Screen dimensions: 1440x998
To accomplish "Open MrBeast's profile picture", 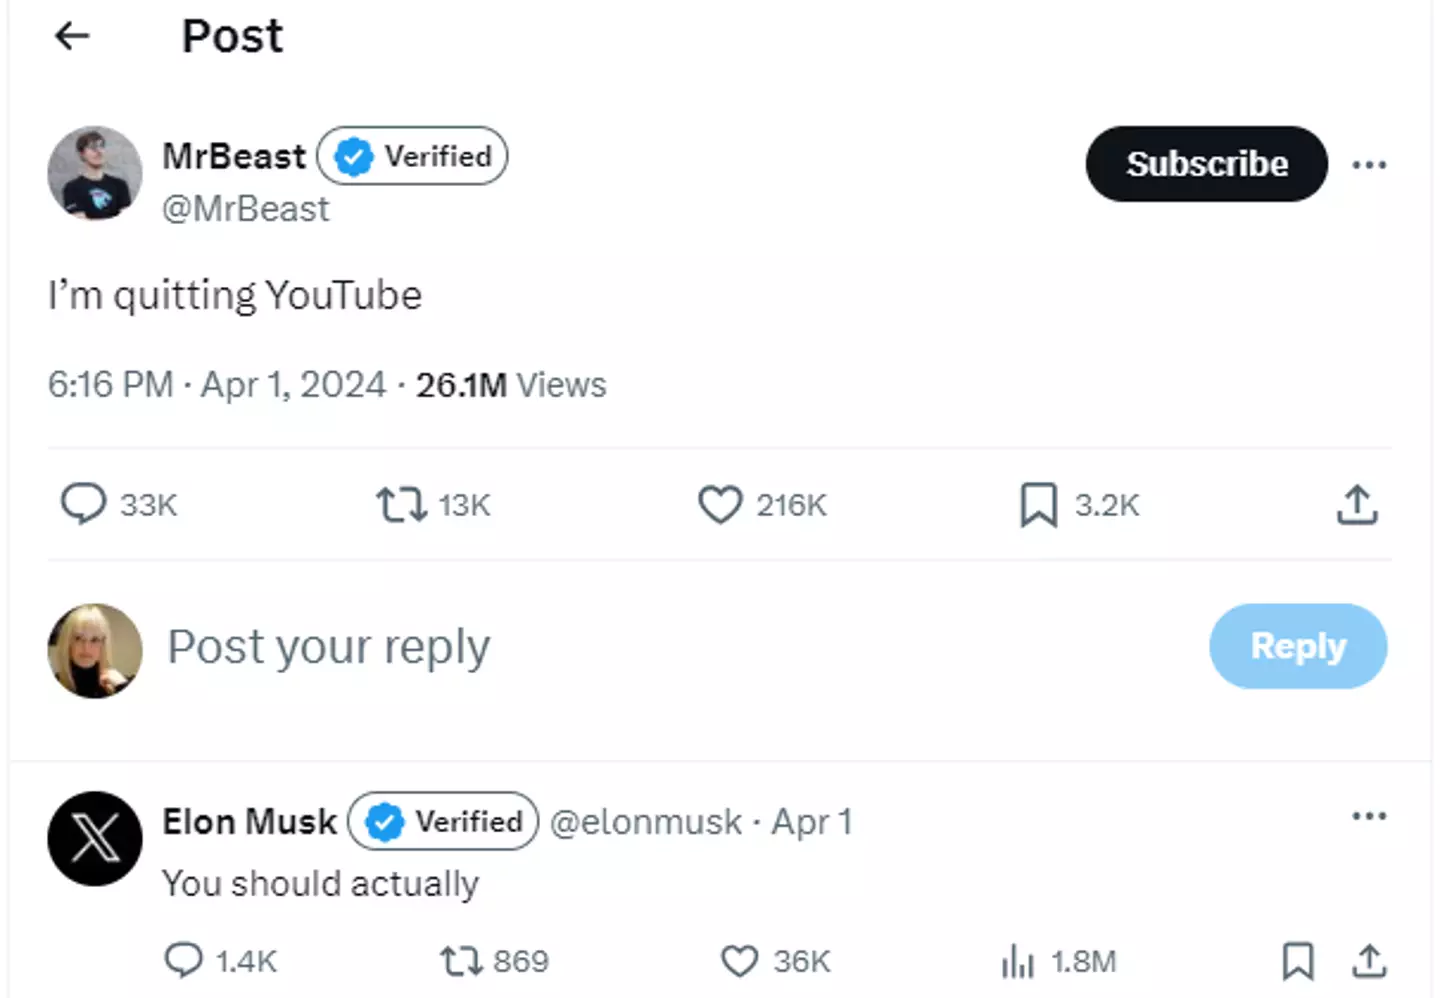I will tap(95, 173).
